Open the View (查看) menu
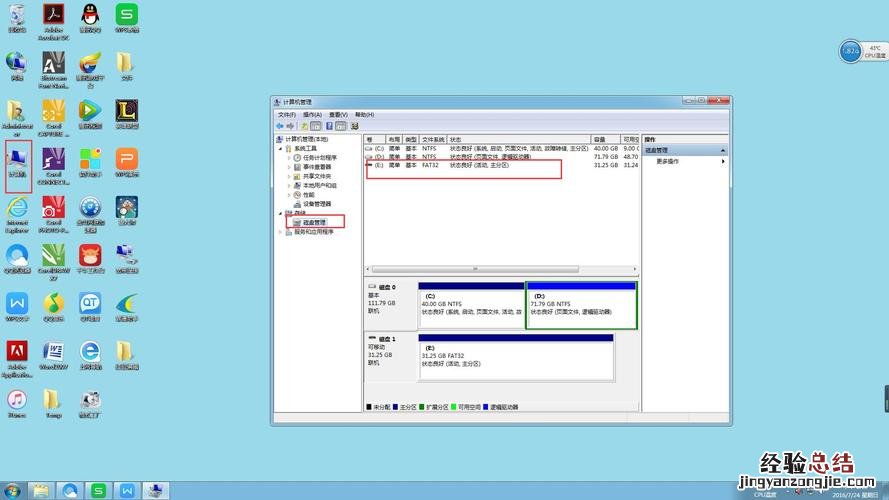 [338, 114]
